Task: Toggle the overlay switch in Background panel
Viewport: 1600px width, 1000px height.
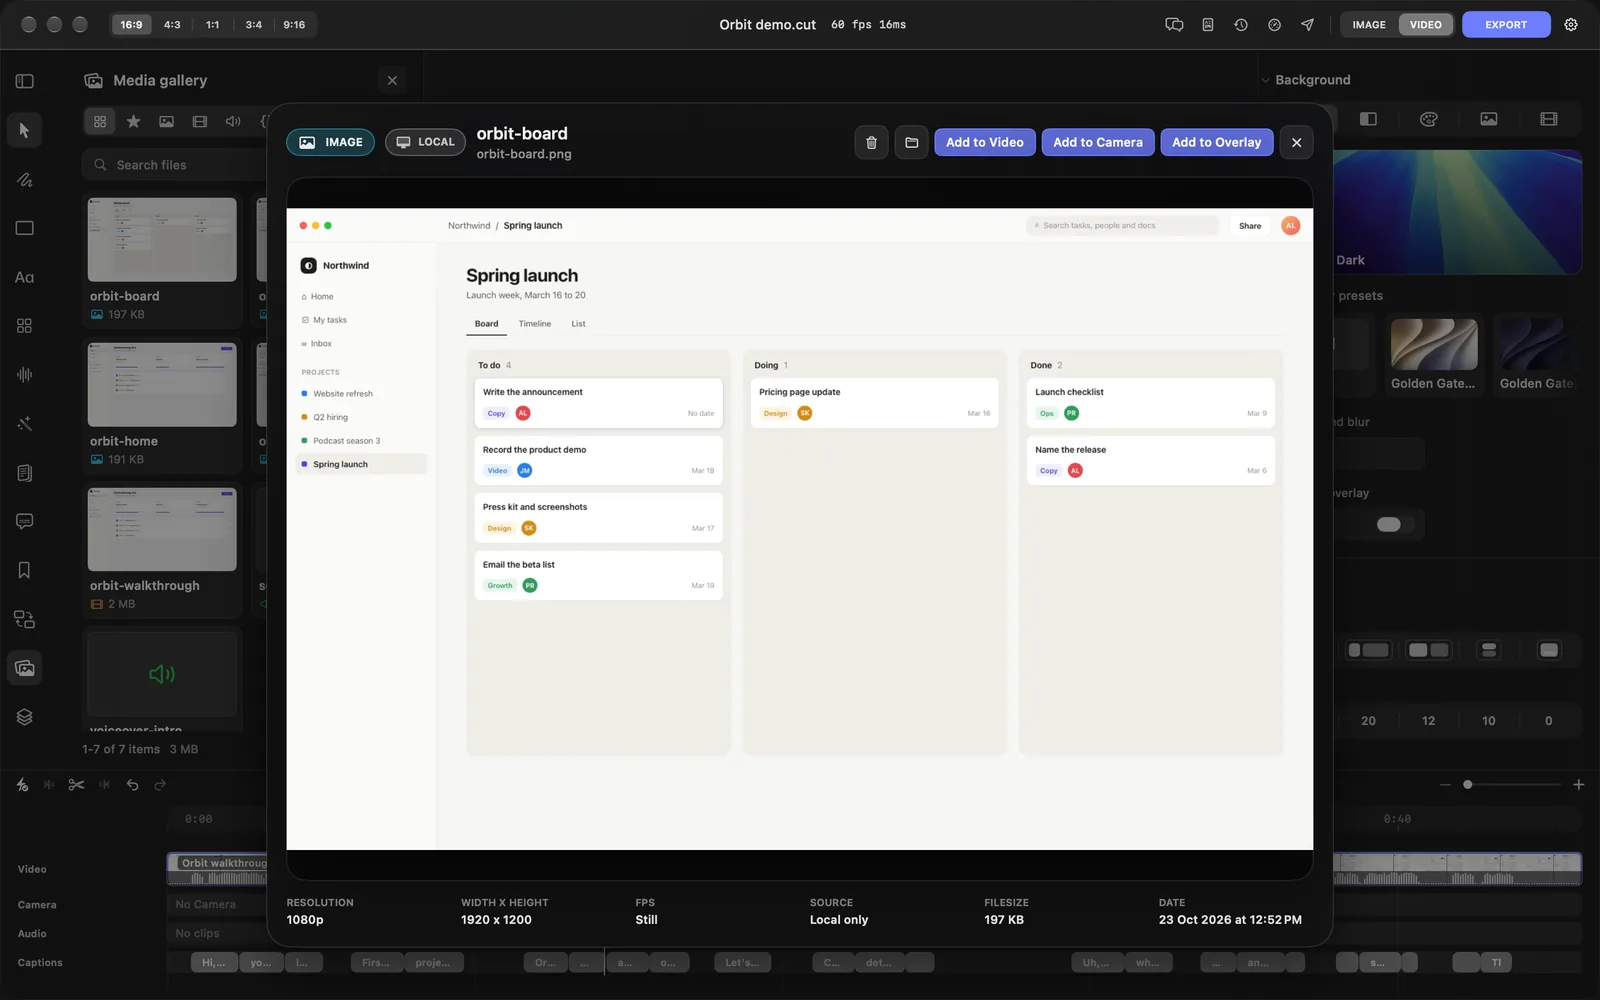Action: click(1388, 524)
